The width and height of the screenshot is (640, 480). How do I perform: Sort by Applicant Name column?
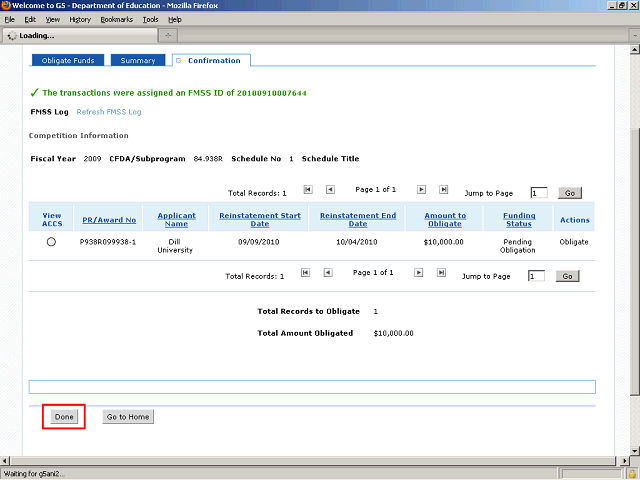click(176, 220)
